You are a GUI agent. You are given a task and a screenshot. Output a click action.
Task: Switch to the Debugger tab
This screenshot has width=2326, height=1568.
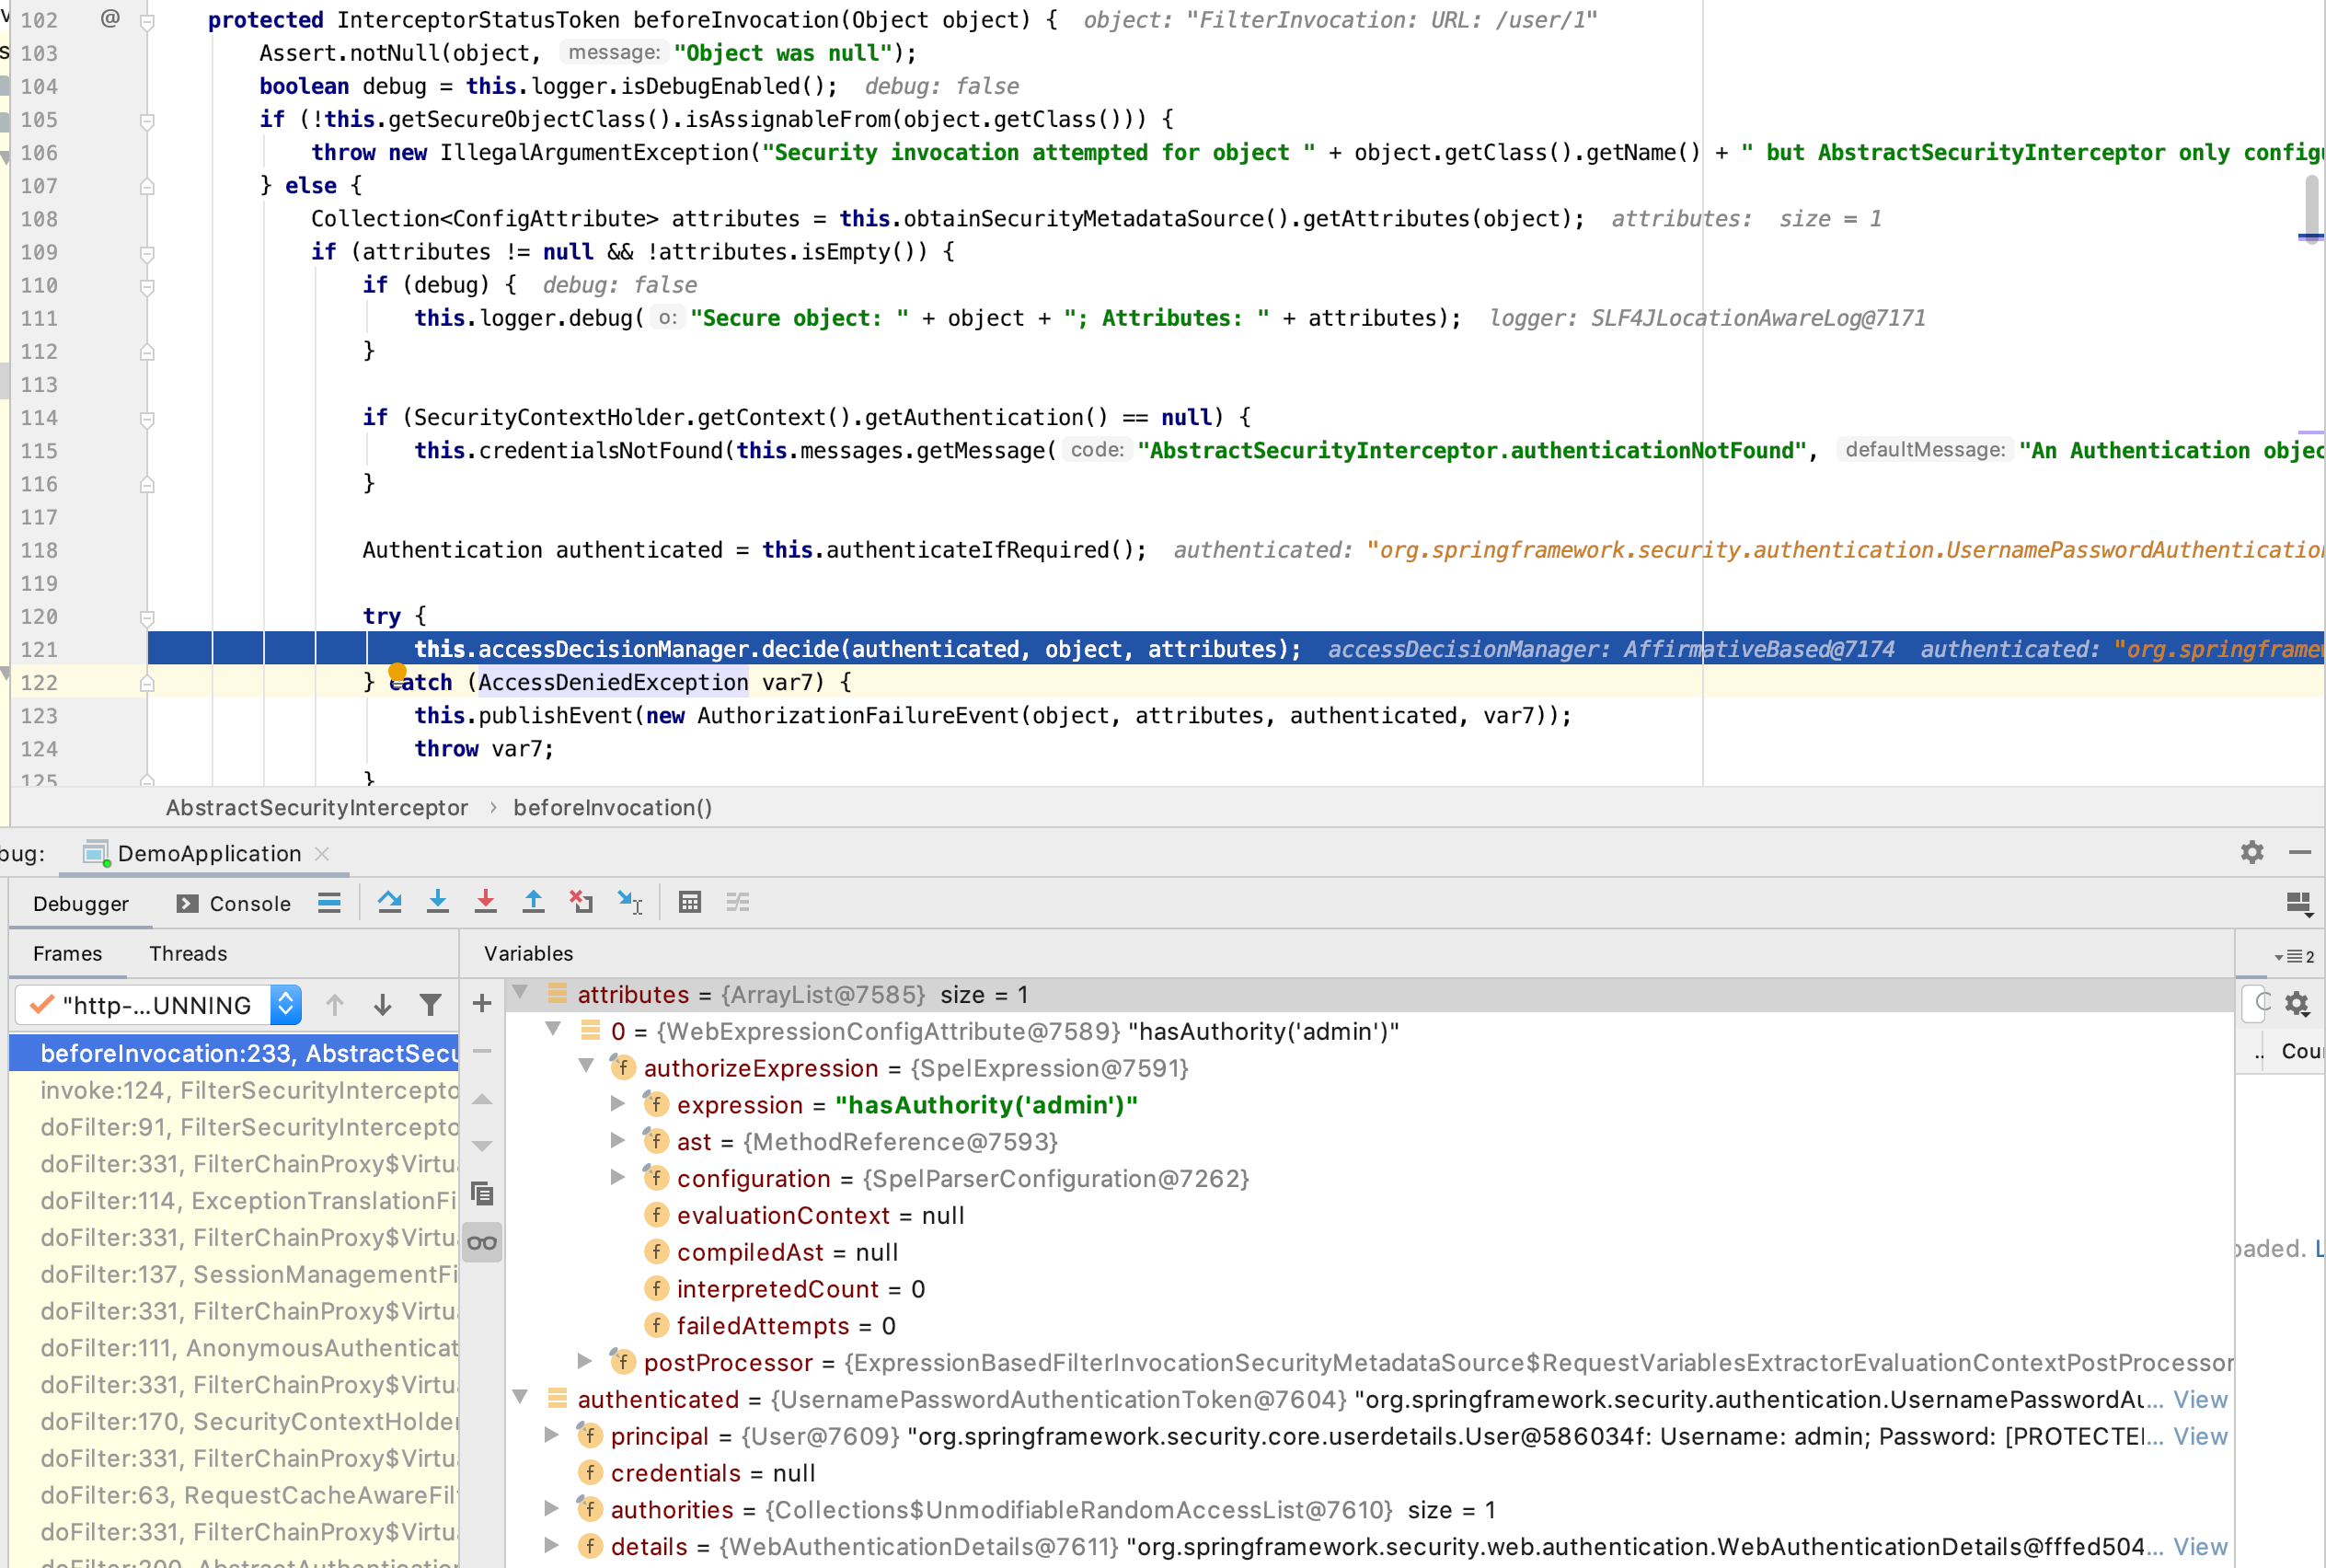[81, 904]
